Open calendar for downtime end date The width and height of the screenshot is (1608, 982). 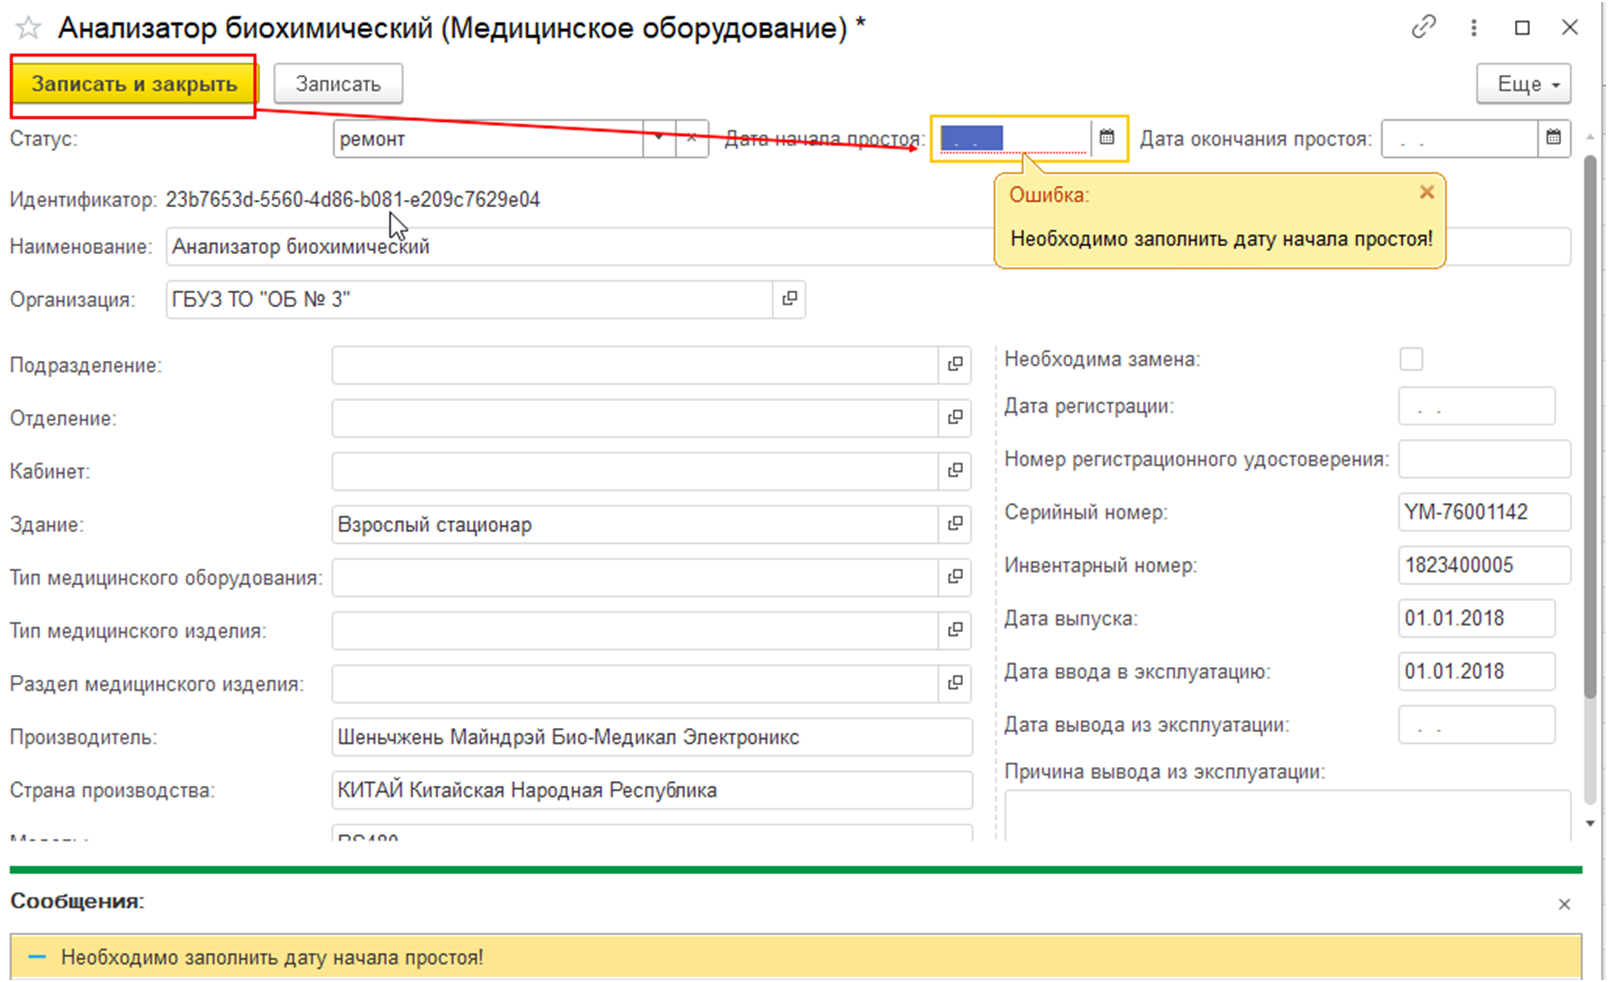pos(1553,138)
